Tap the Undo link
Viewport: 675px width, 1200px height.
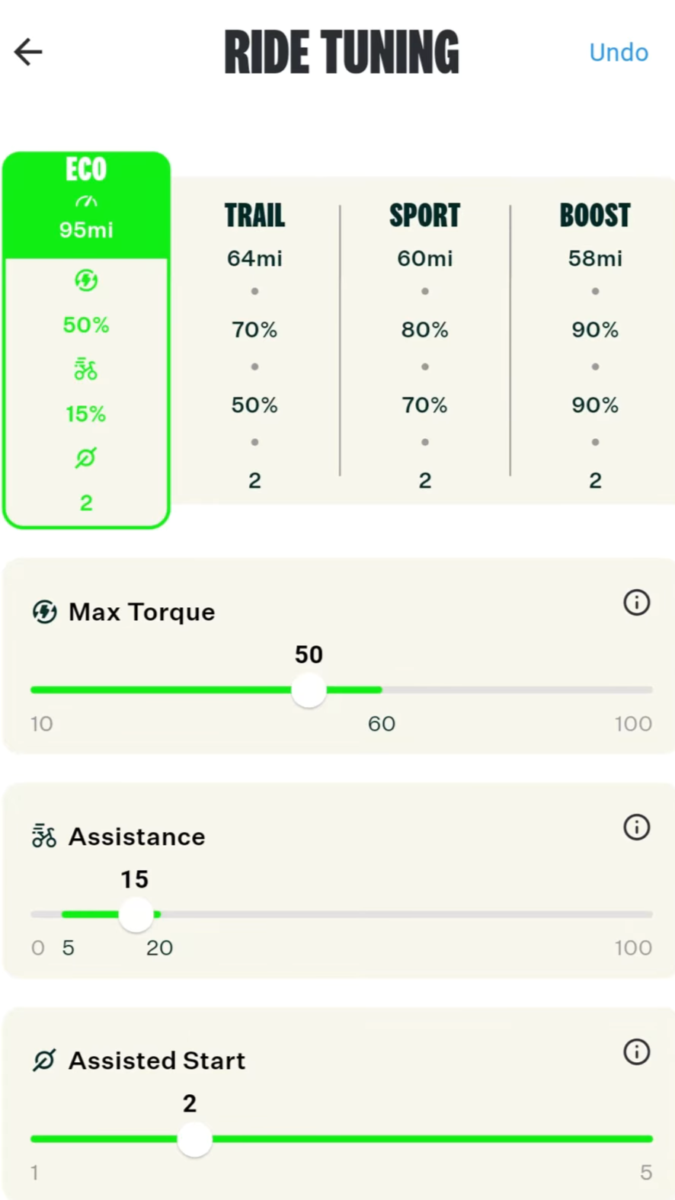coord(618,52)
